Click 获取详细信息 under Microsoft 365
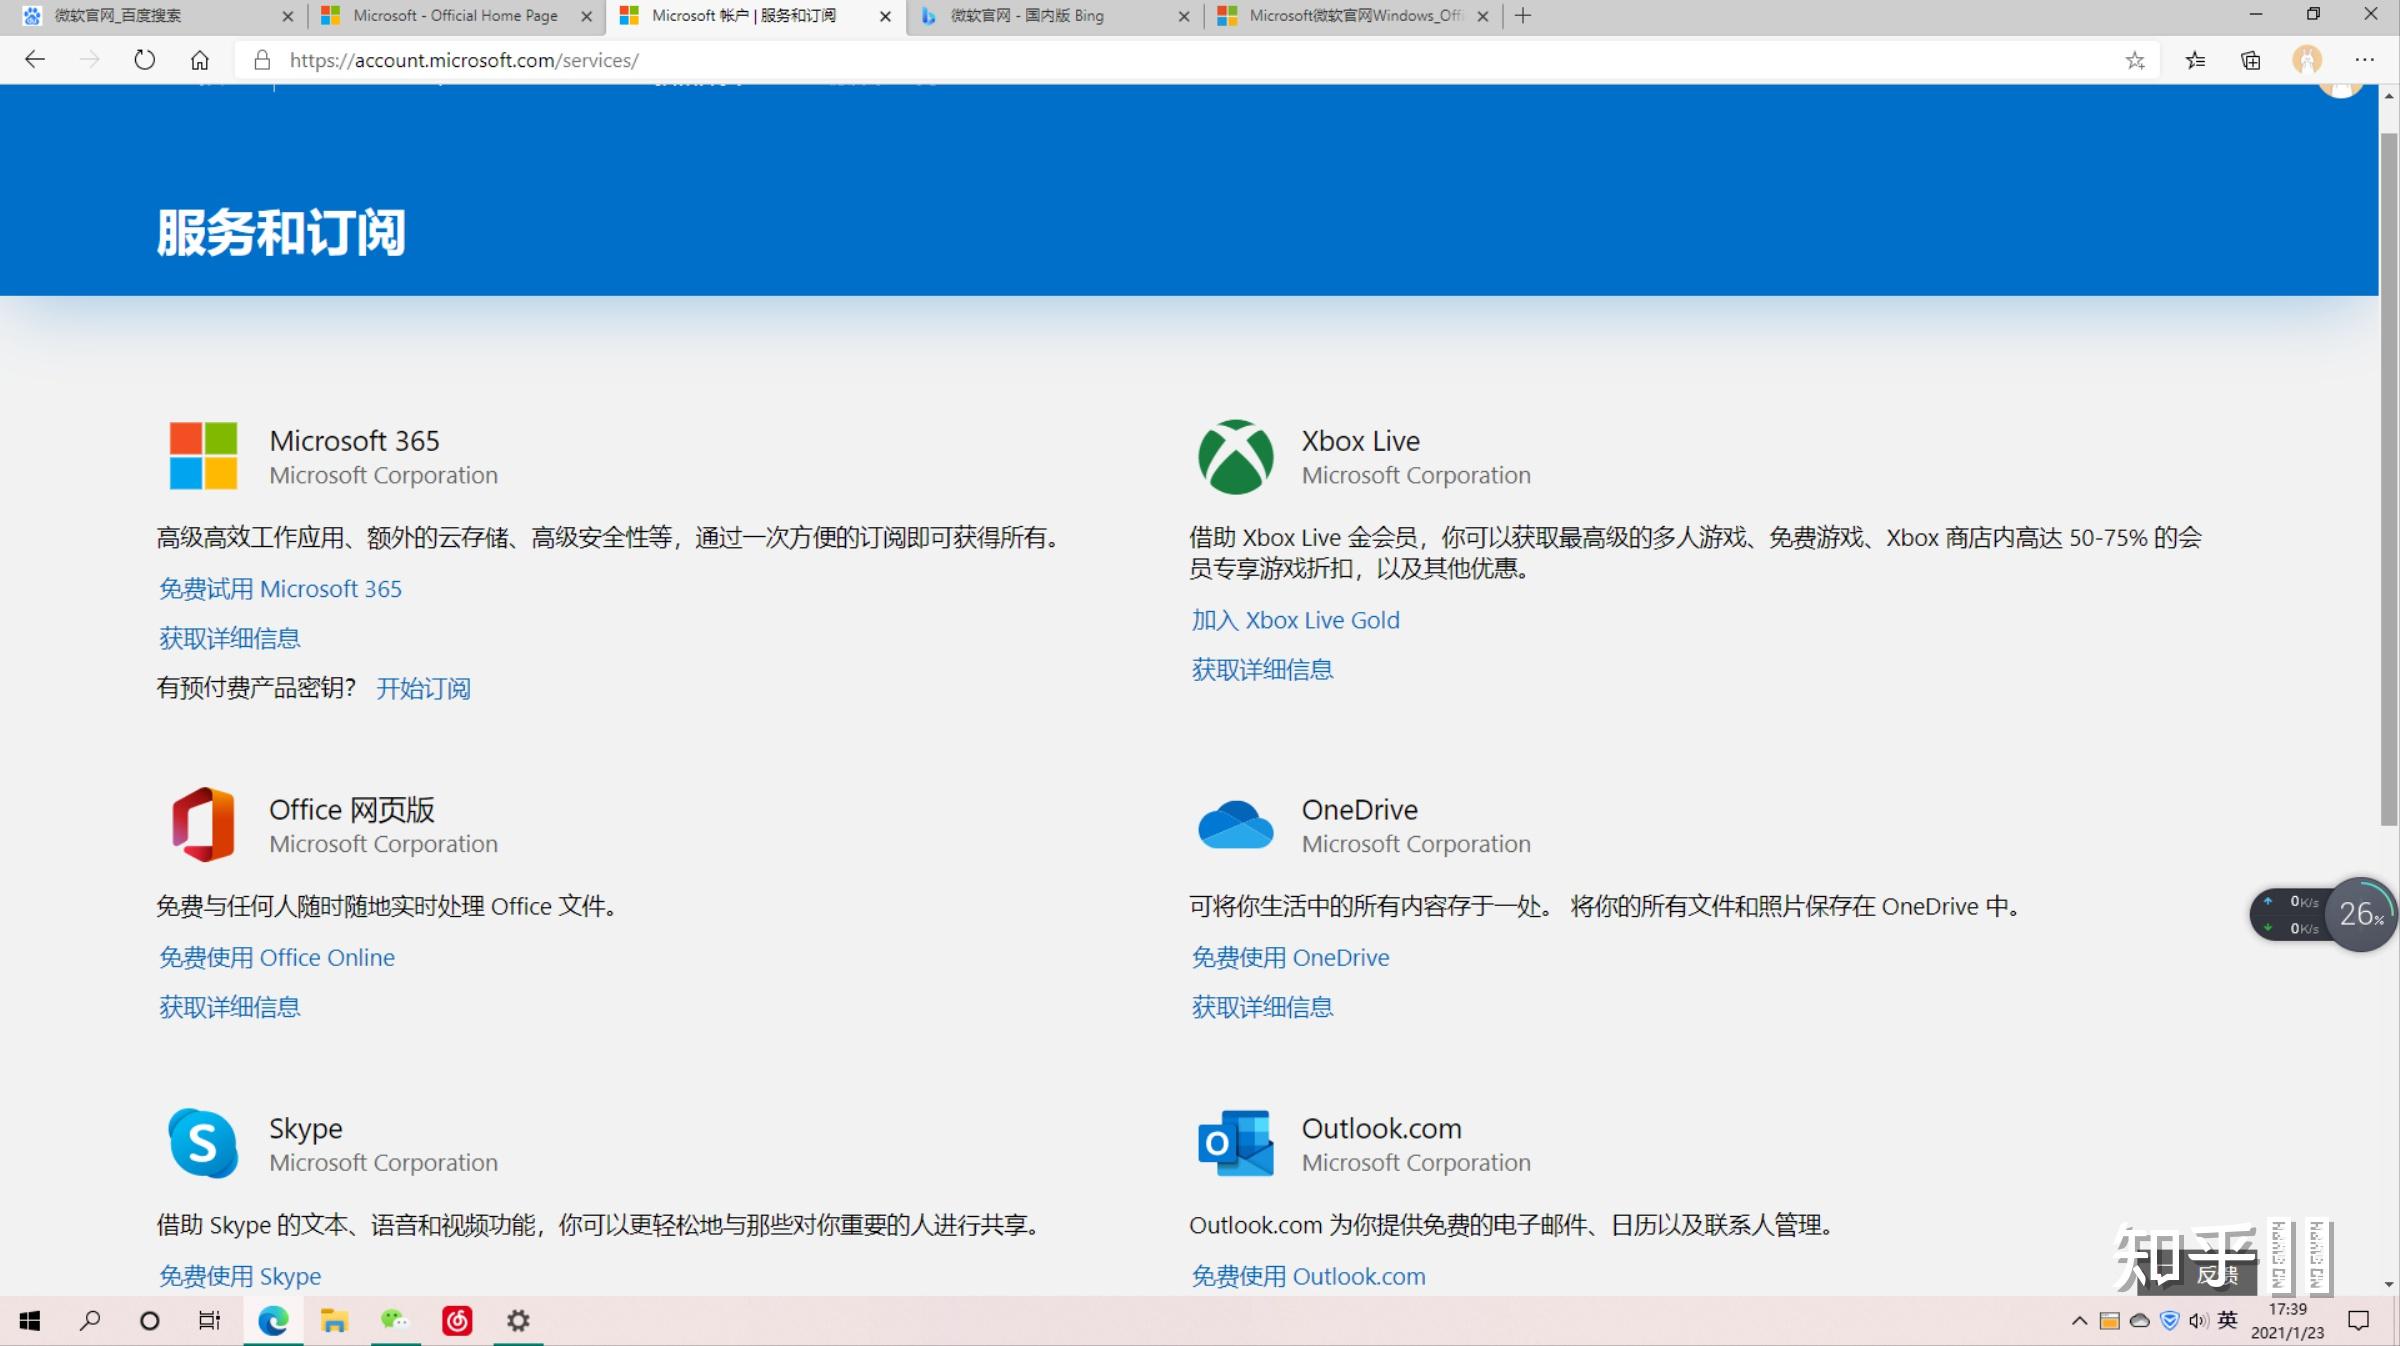Viewport: 2400px width, 1346px height. coord(230,639)
